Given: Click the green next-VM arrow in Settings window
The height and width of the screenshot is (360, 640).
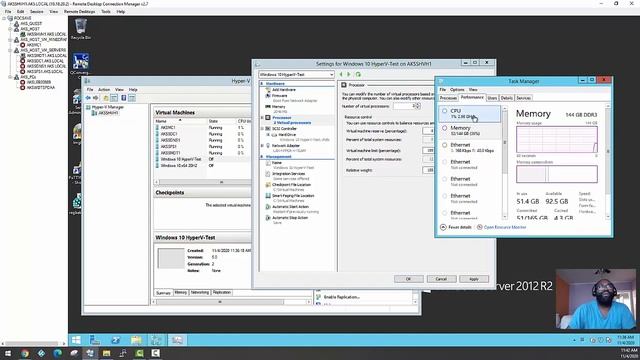Looking at the screenshot, I should (x=349, y=74).
